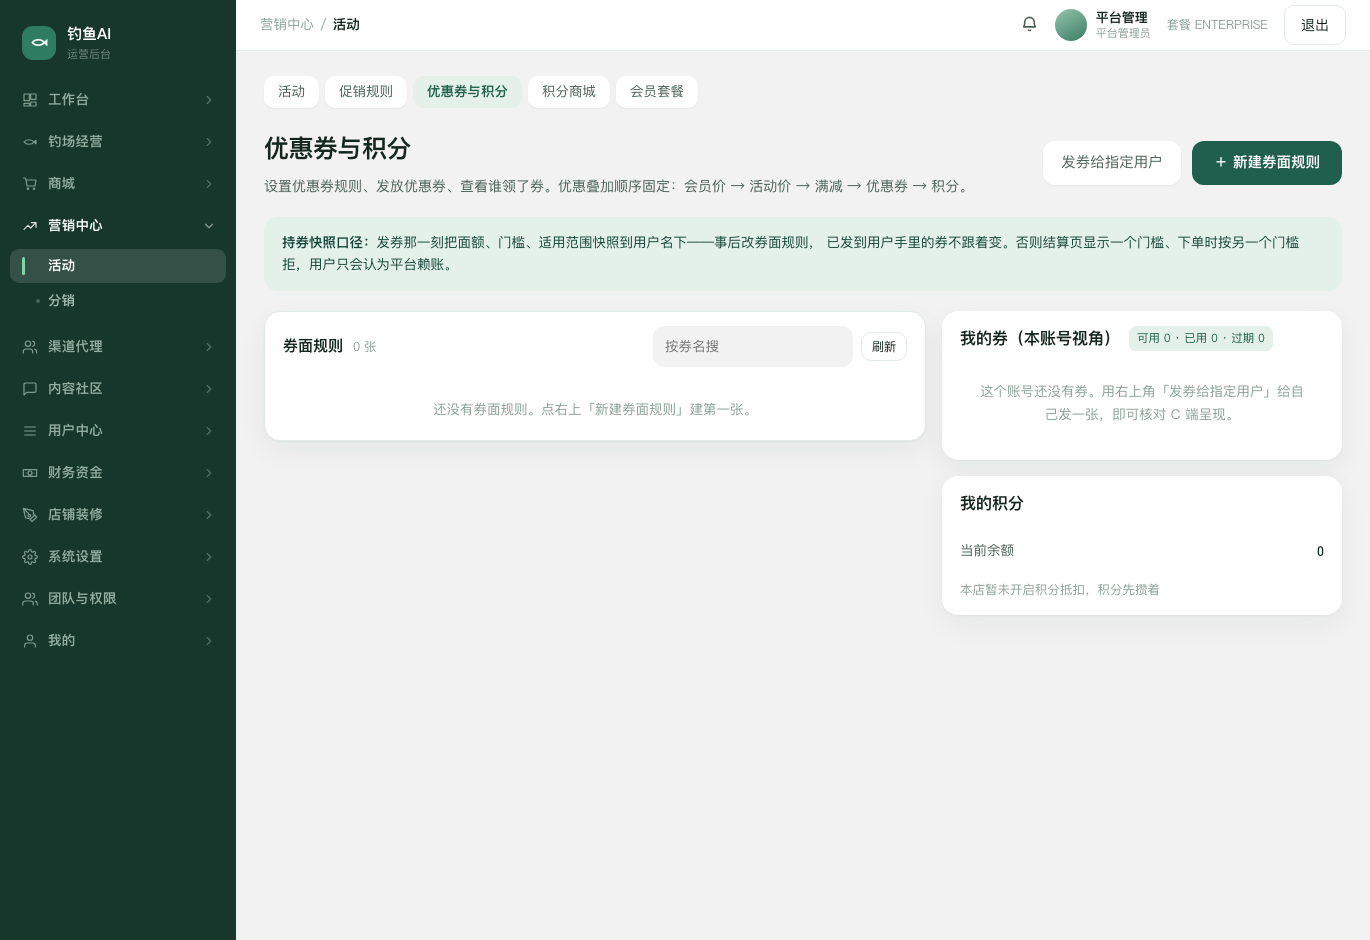Click the 当前余额 points row label
This screenshot has width=1370, height=940.
pyautogui.click(x=987, y=551)
